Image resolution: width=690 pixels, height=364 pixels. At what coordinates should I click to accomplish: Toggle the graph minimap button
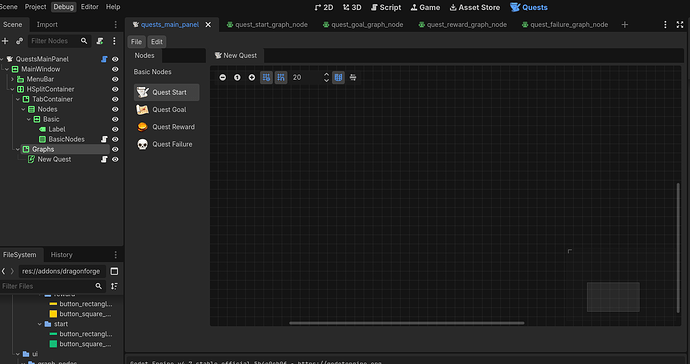(338, 77)
